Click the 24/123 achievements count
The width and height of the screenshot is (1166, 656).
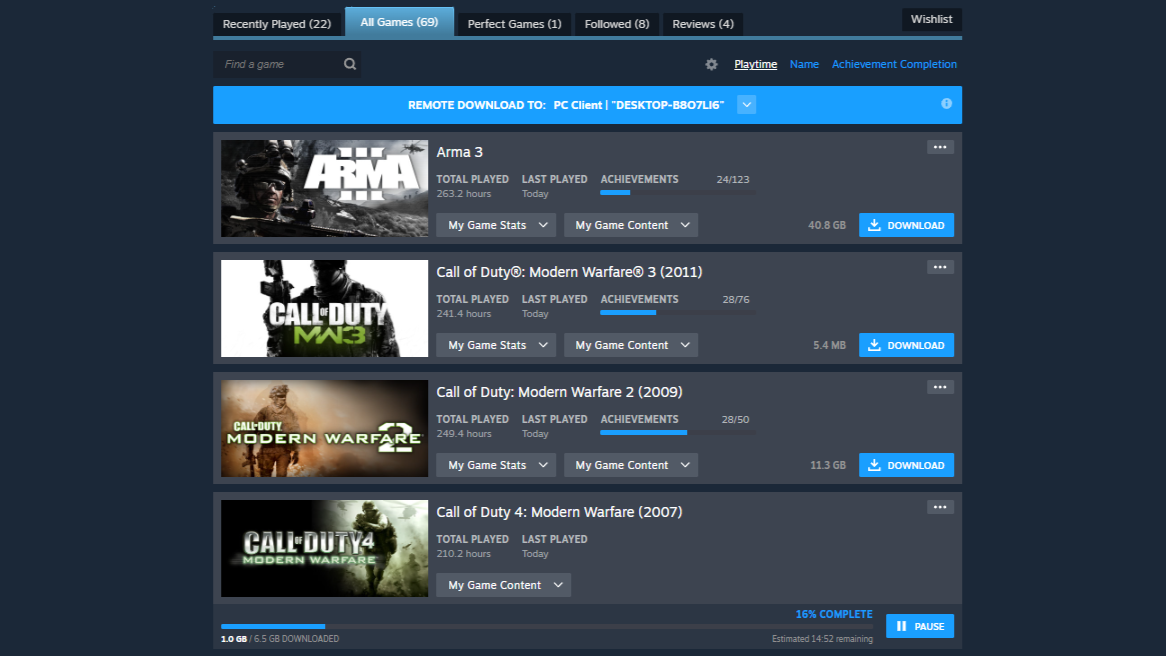coord(732,179)
